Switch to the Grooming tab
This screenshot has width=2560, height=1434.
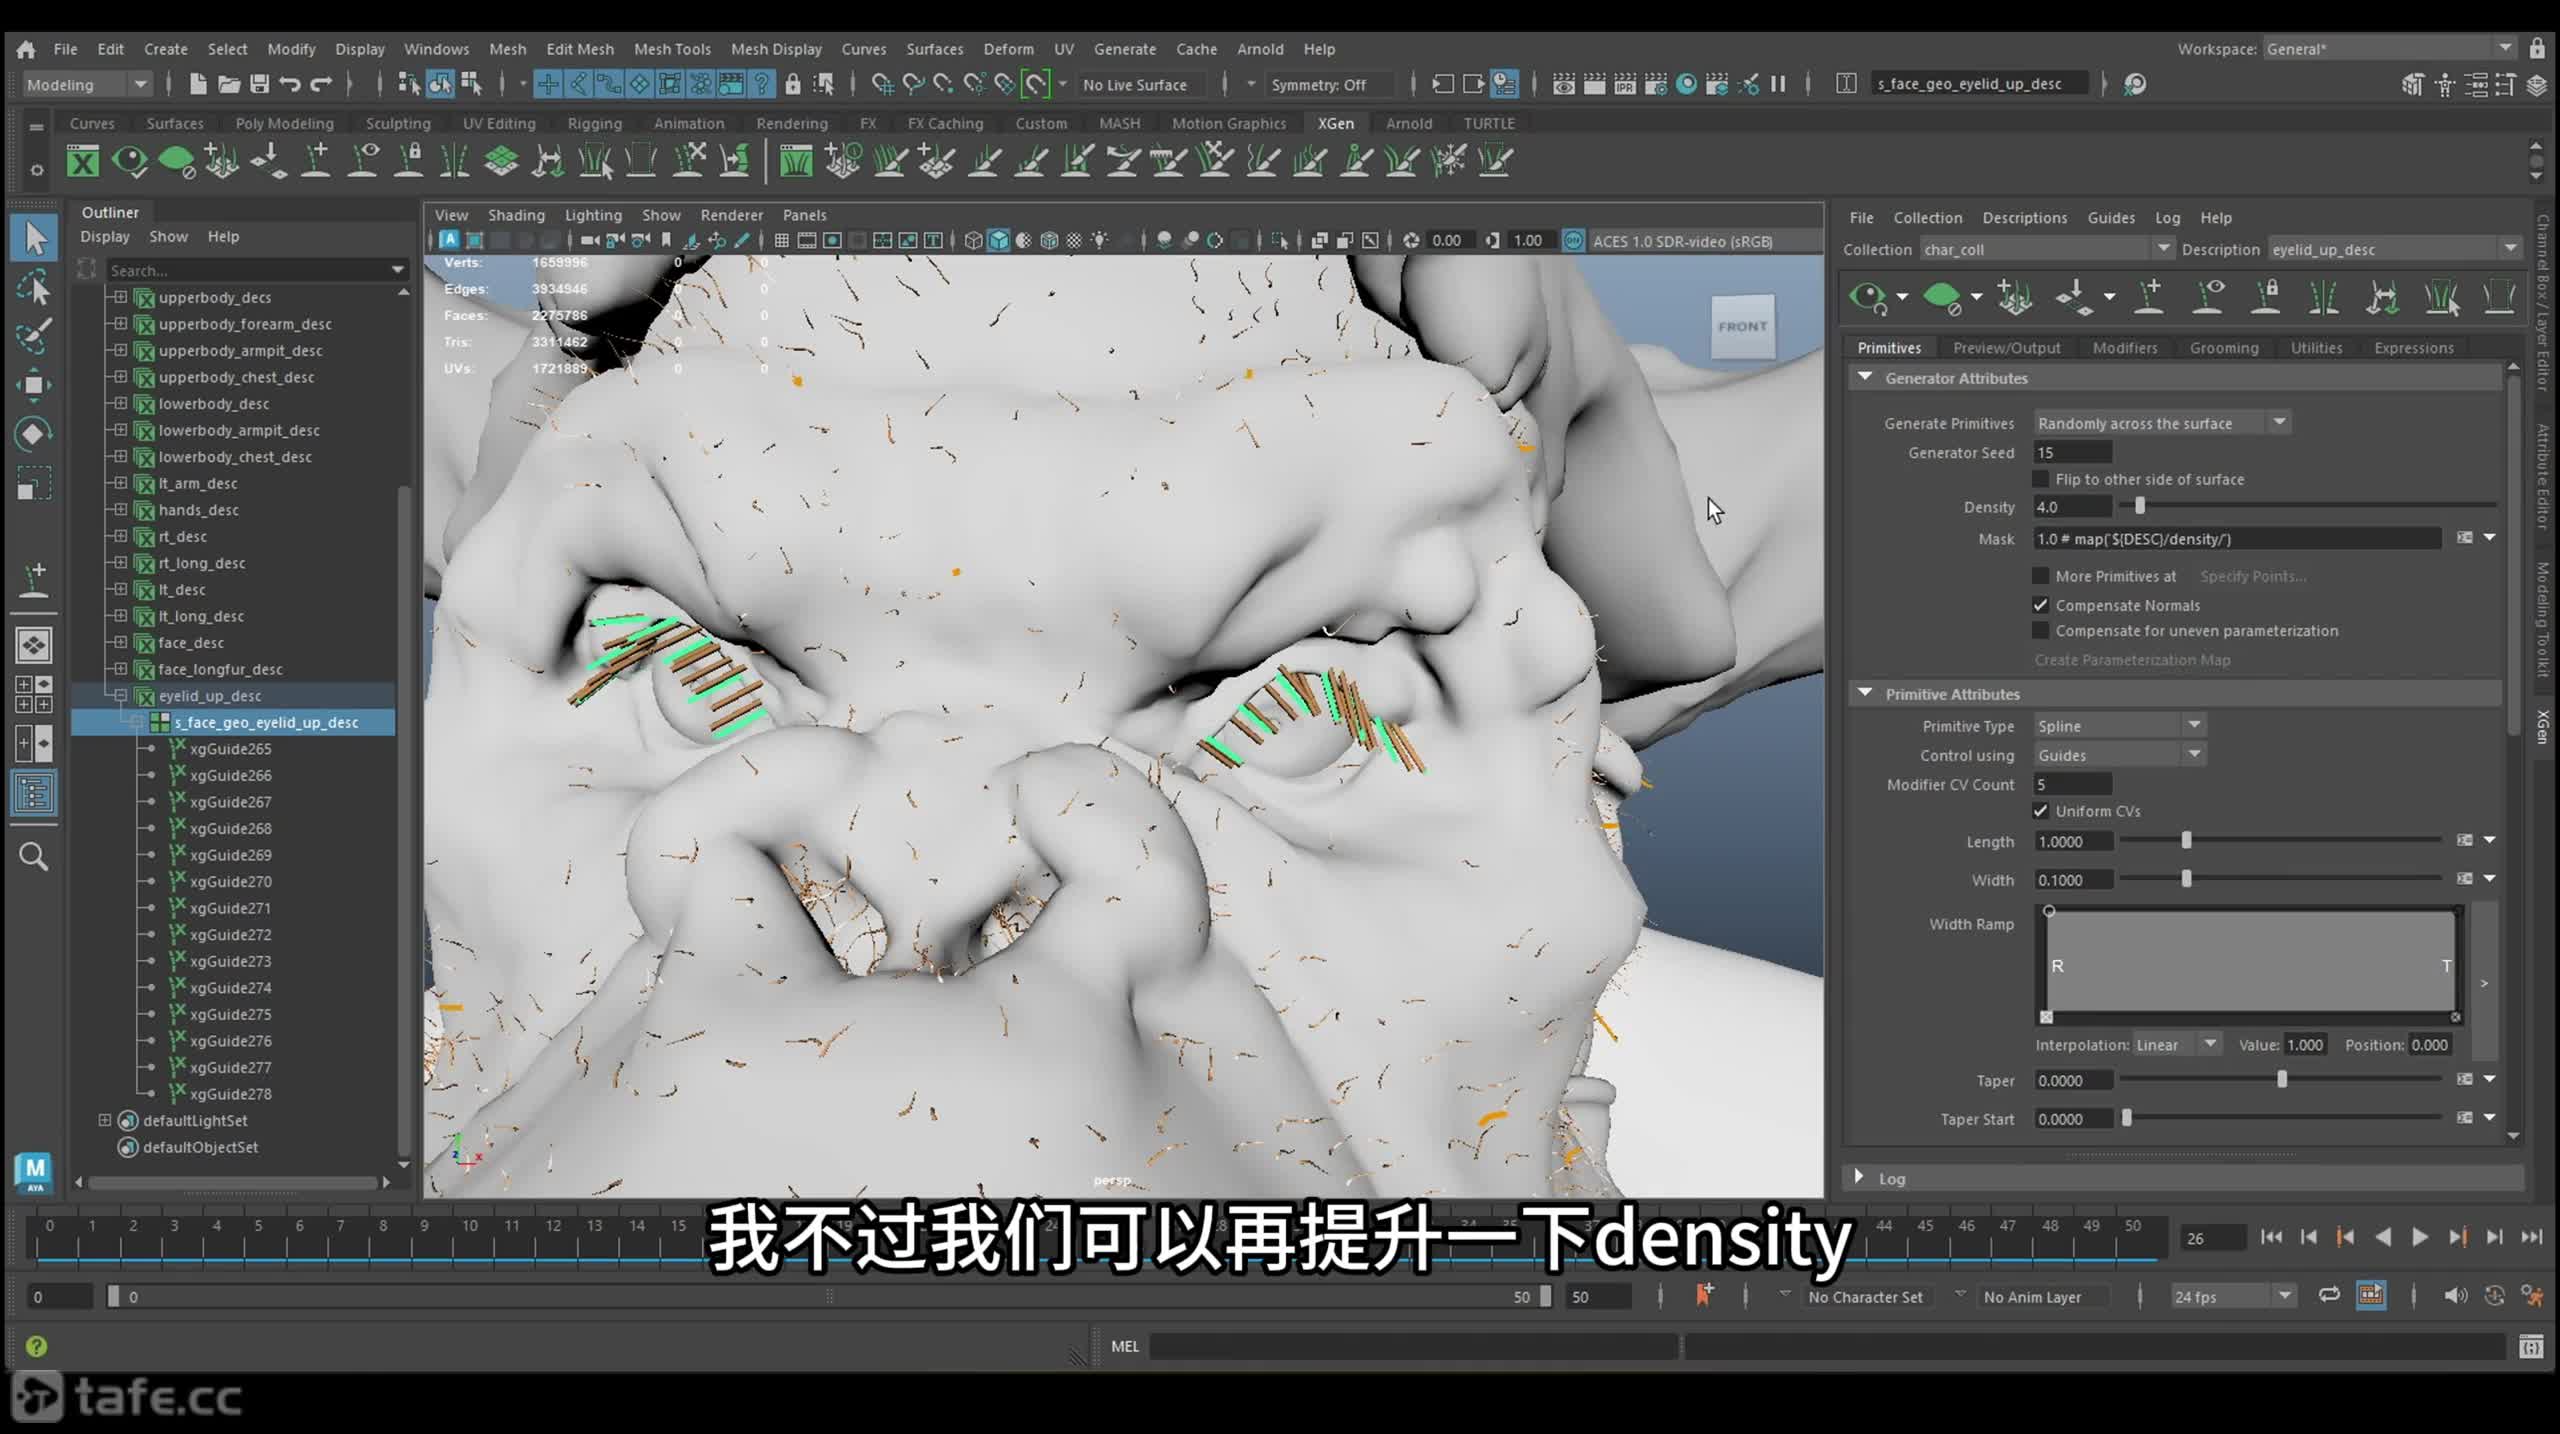(x=2223, y=347)
